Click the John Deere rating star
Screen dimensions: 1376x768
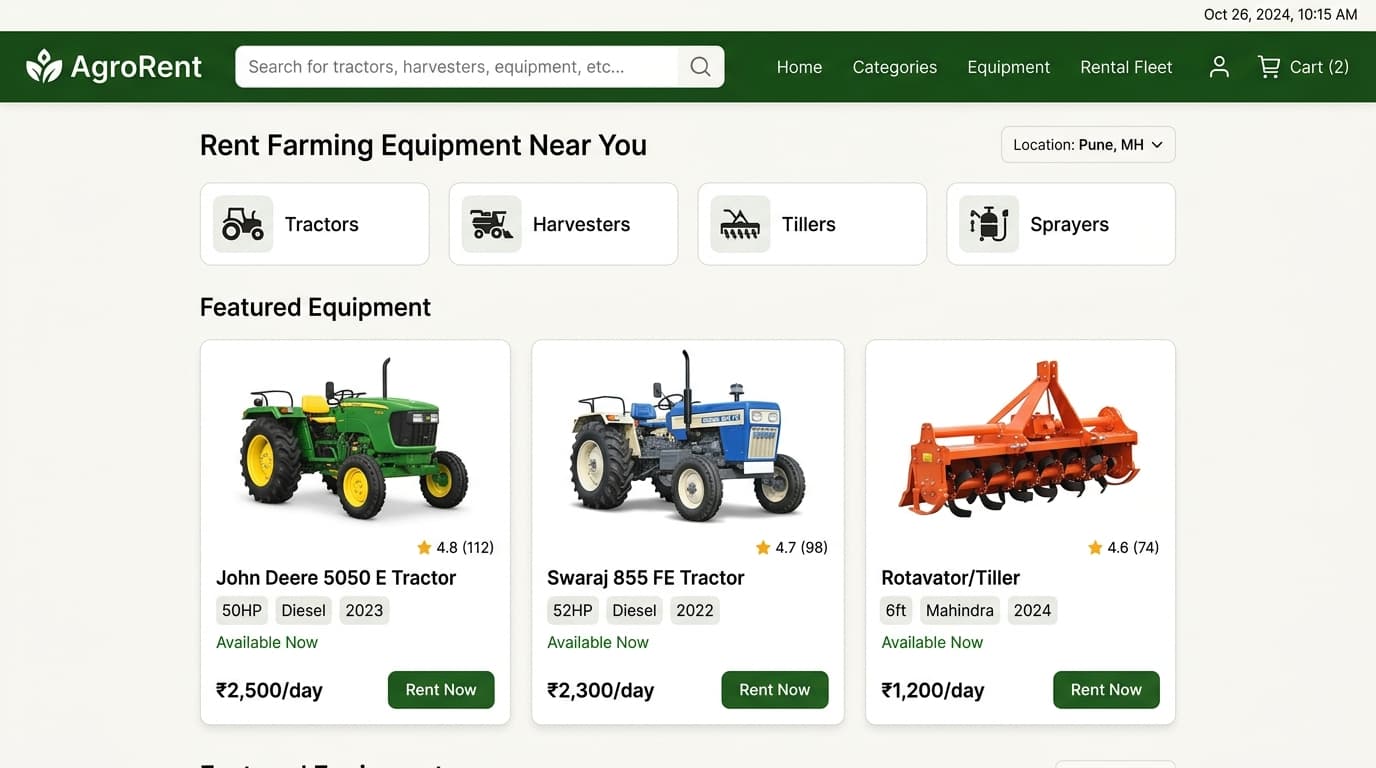[424, 547]
